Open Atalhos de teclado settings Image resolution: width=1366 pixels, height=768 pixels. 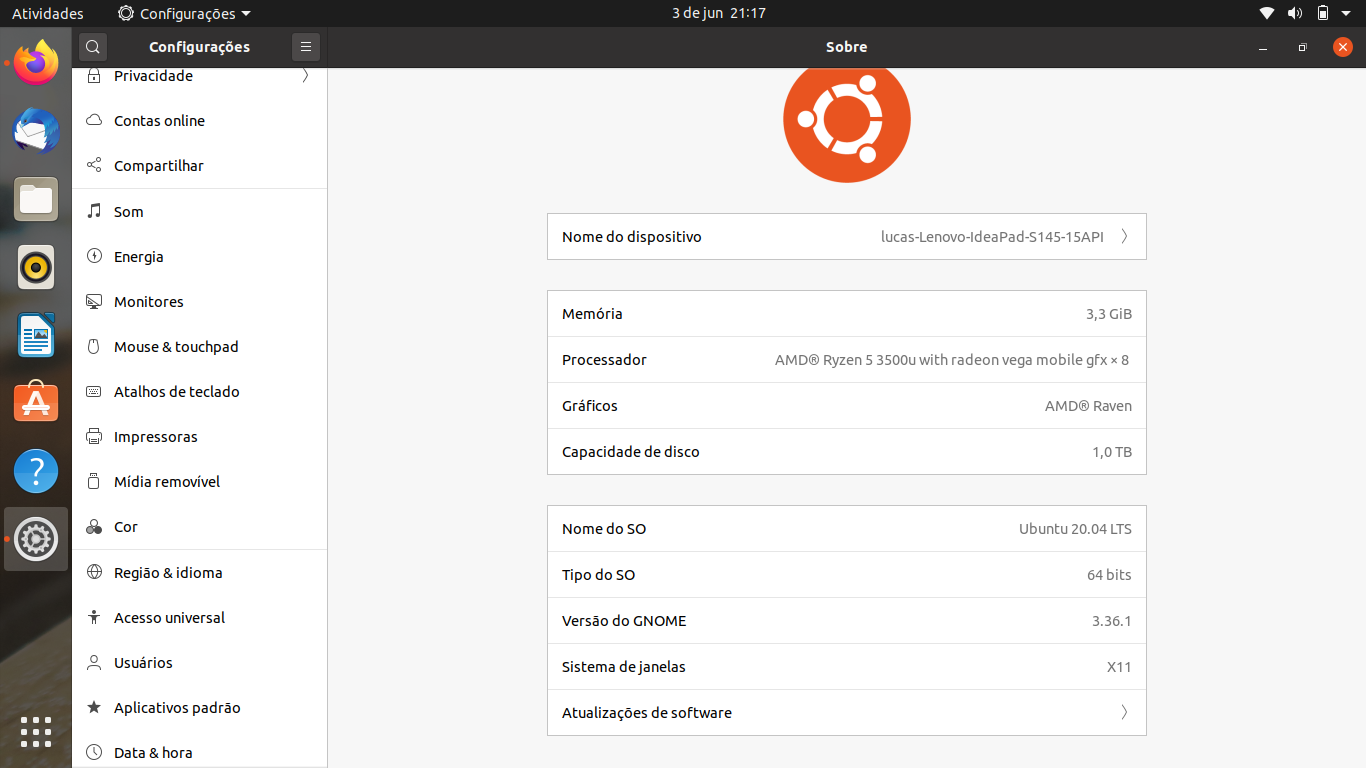(x=200, y=392)
